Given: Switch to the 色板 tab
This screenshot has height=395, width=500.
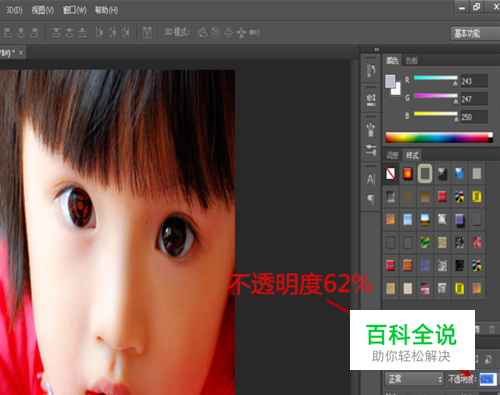Looking at the screenshot, I should click(x=412, y=60).
